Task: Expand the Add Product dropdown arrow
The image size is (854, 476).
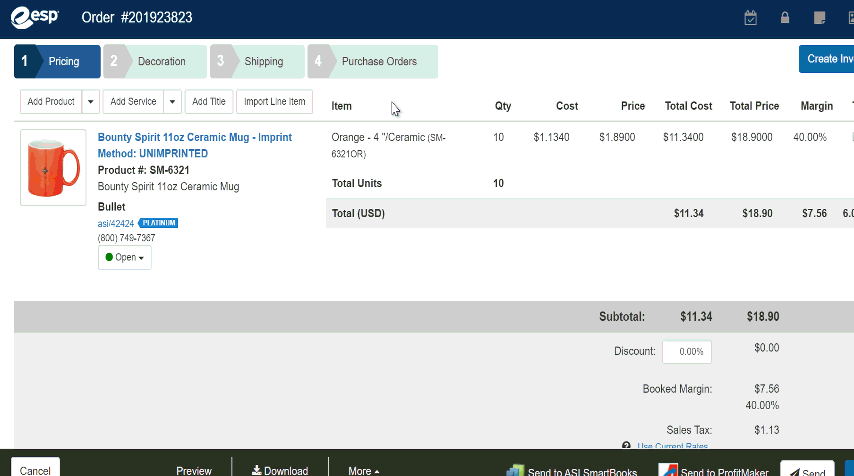Action: (x=90, y=101)
